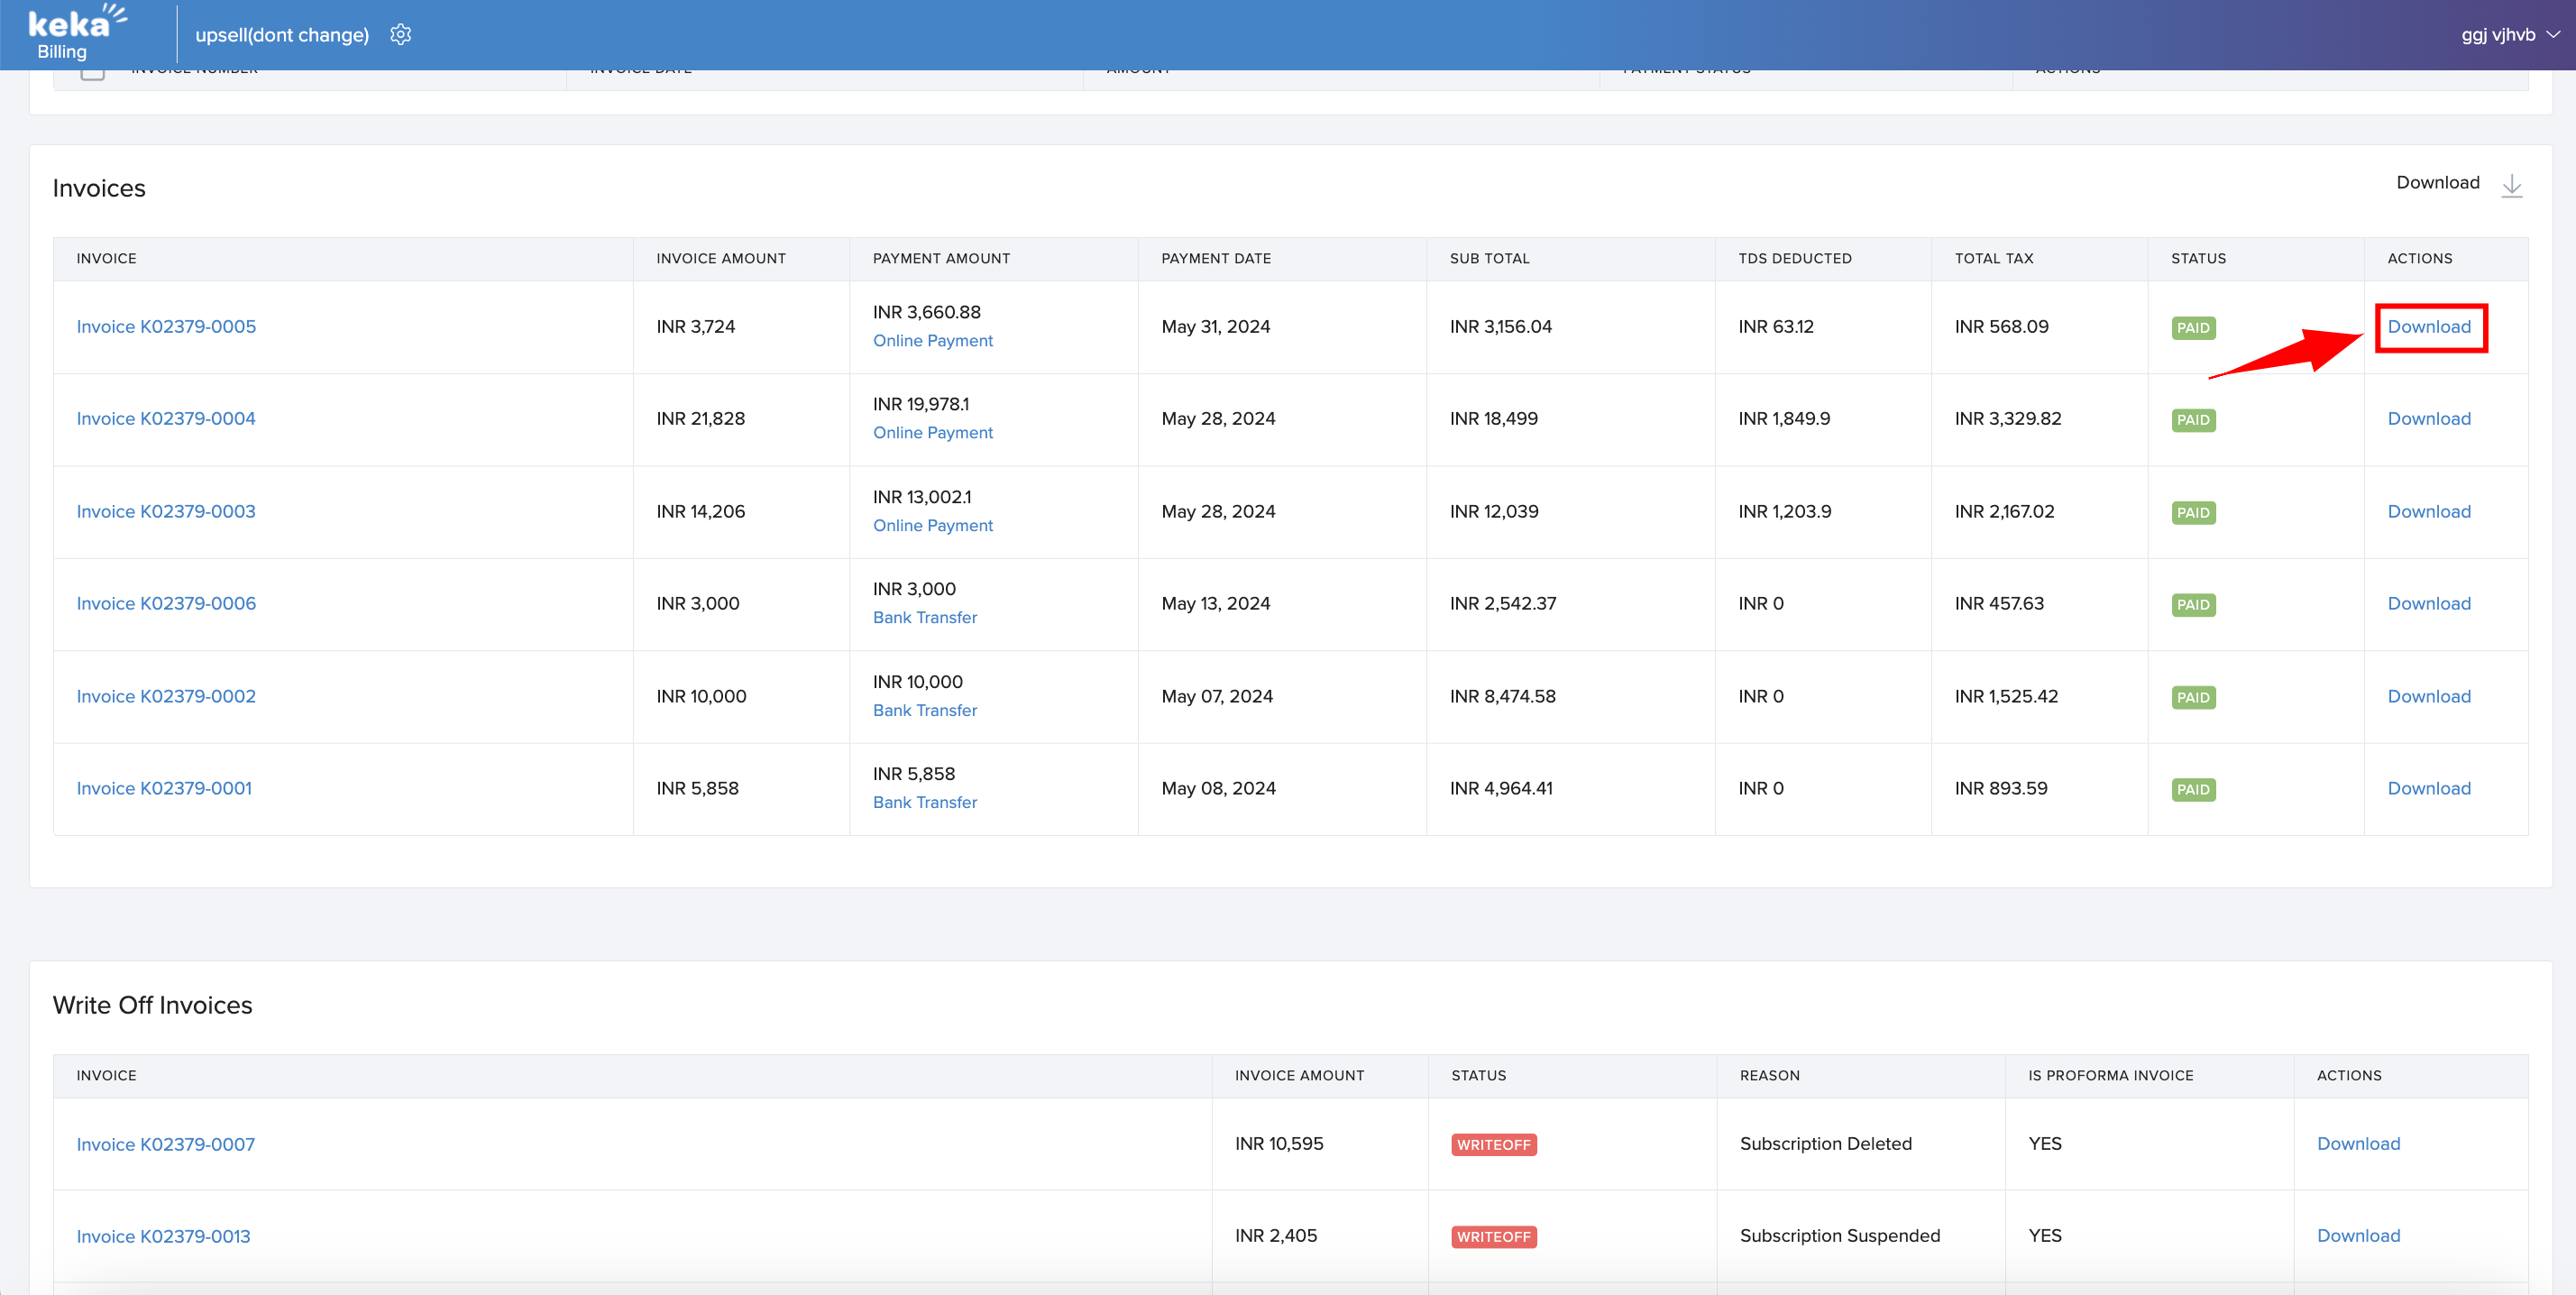Screen dimensions: 2576x1295
Task: Open Invoice K02379-0004 link
Action: click(x=166, y=419)
